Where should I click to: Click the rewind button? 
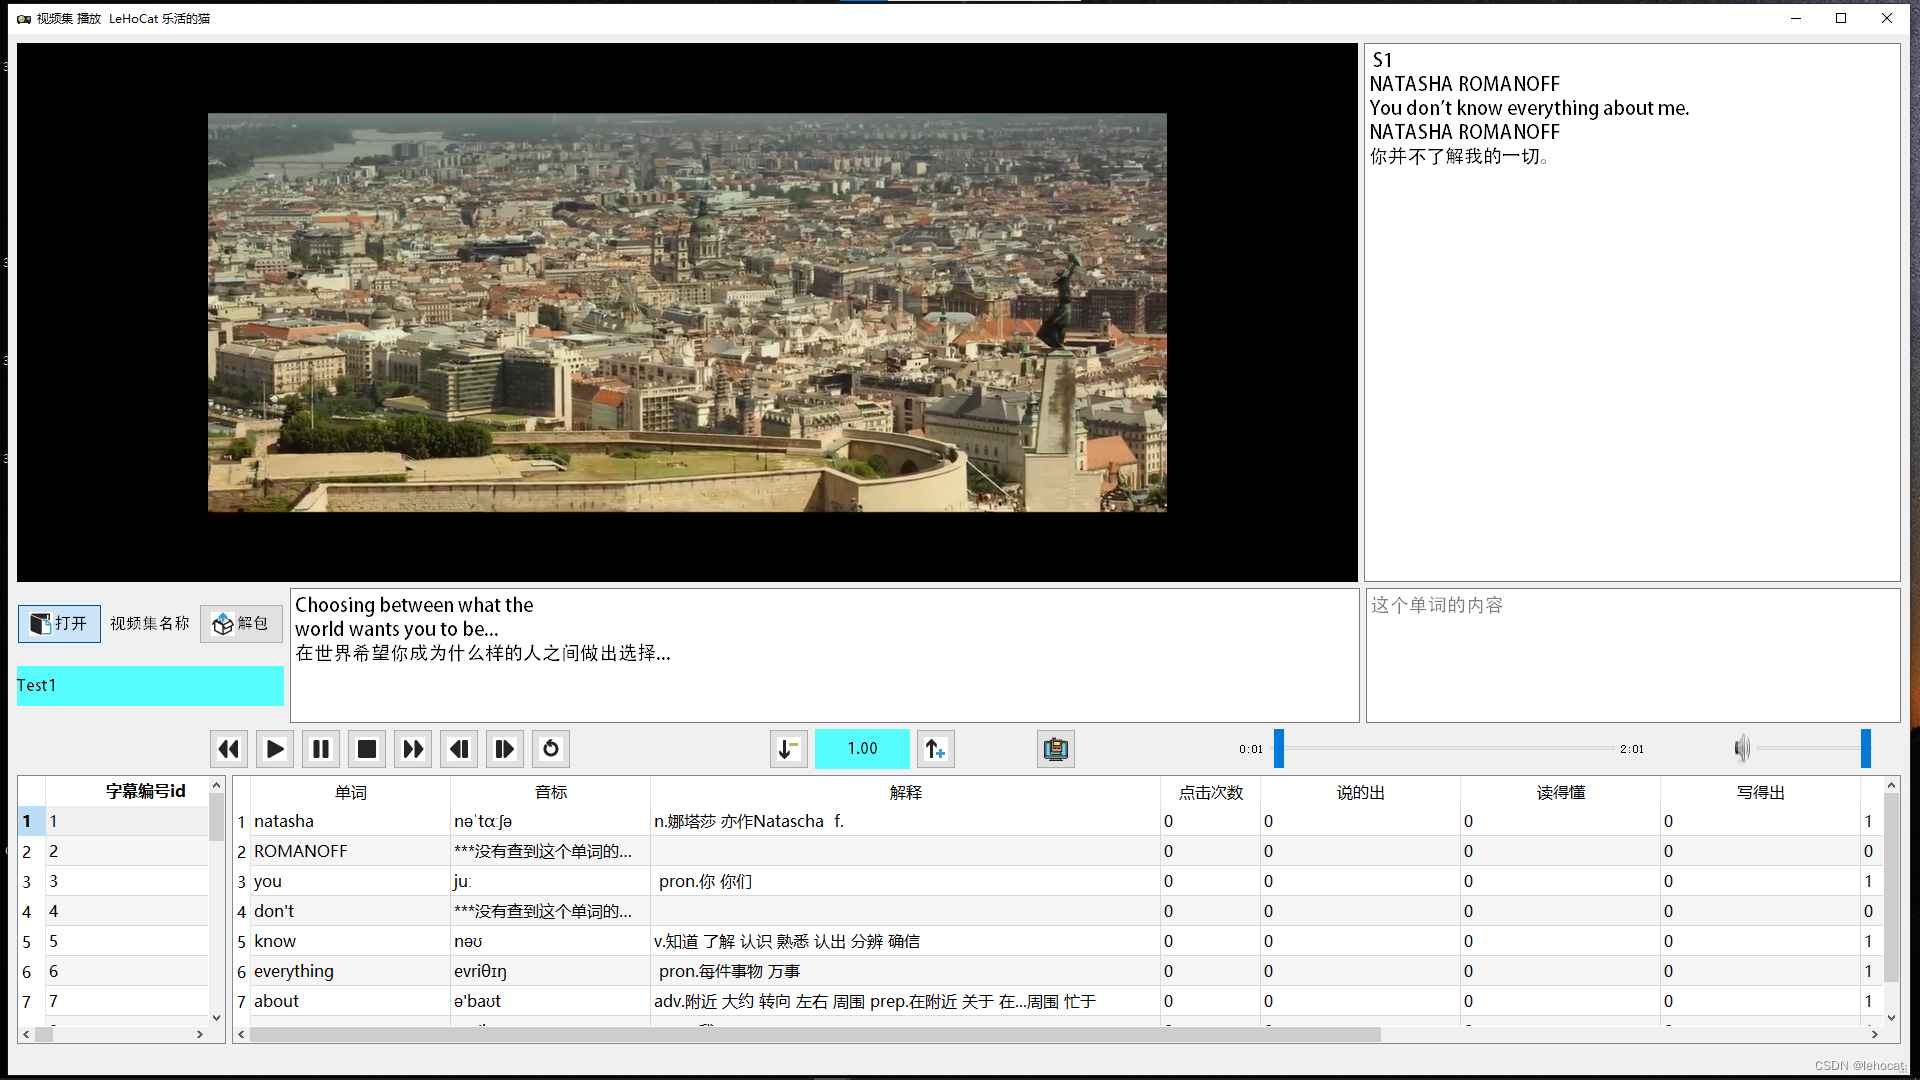(x=229, y=749)
